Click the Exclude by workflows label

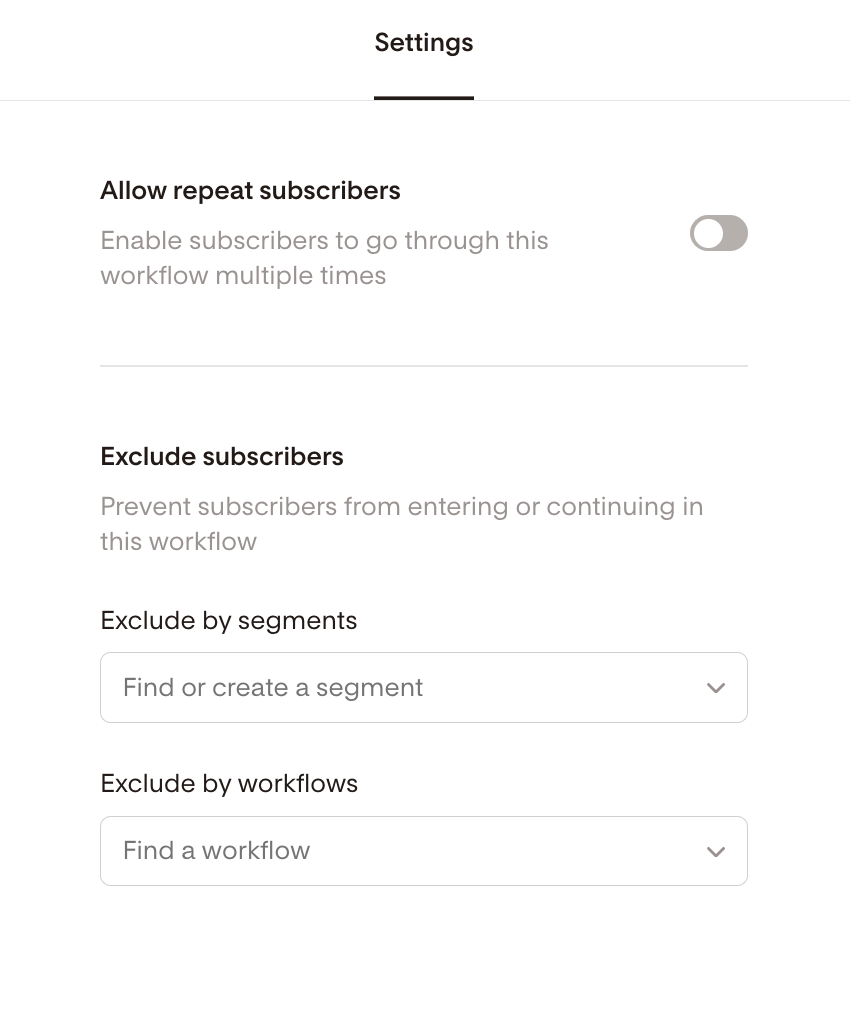click(229, 784)
